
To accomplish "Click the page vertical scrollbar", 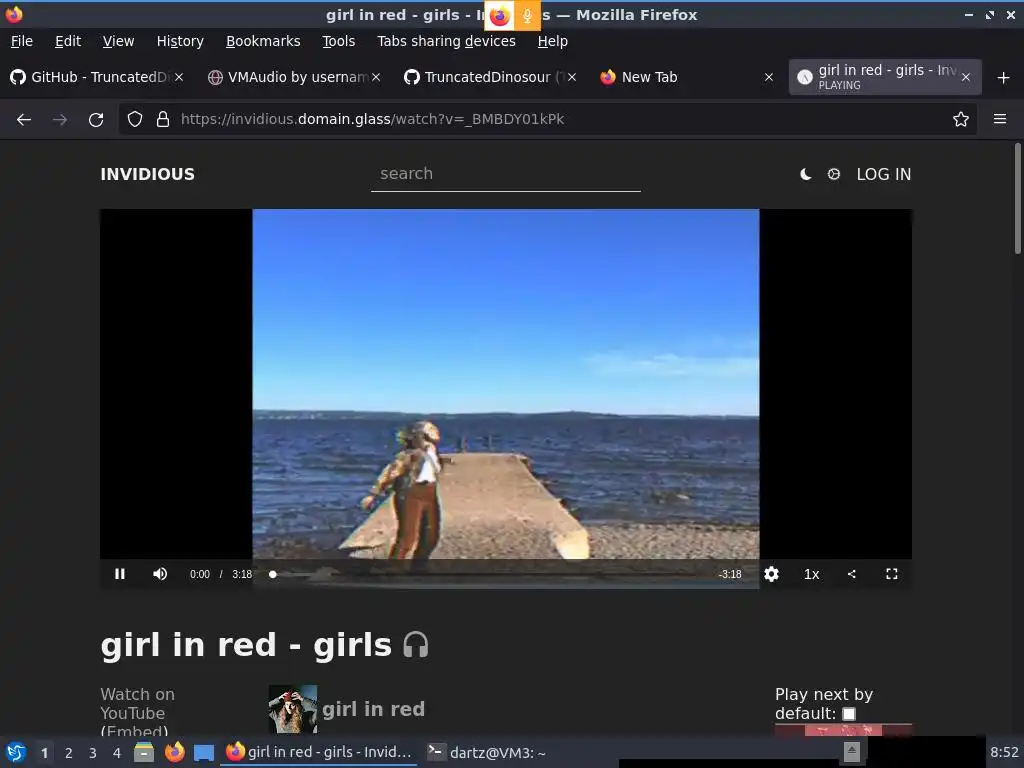I will [1017, 199].
